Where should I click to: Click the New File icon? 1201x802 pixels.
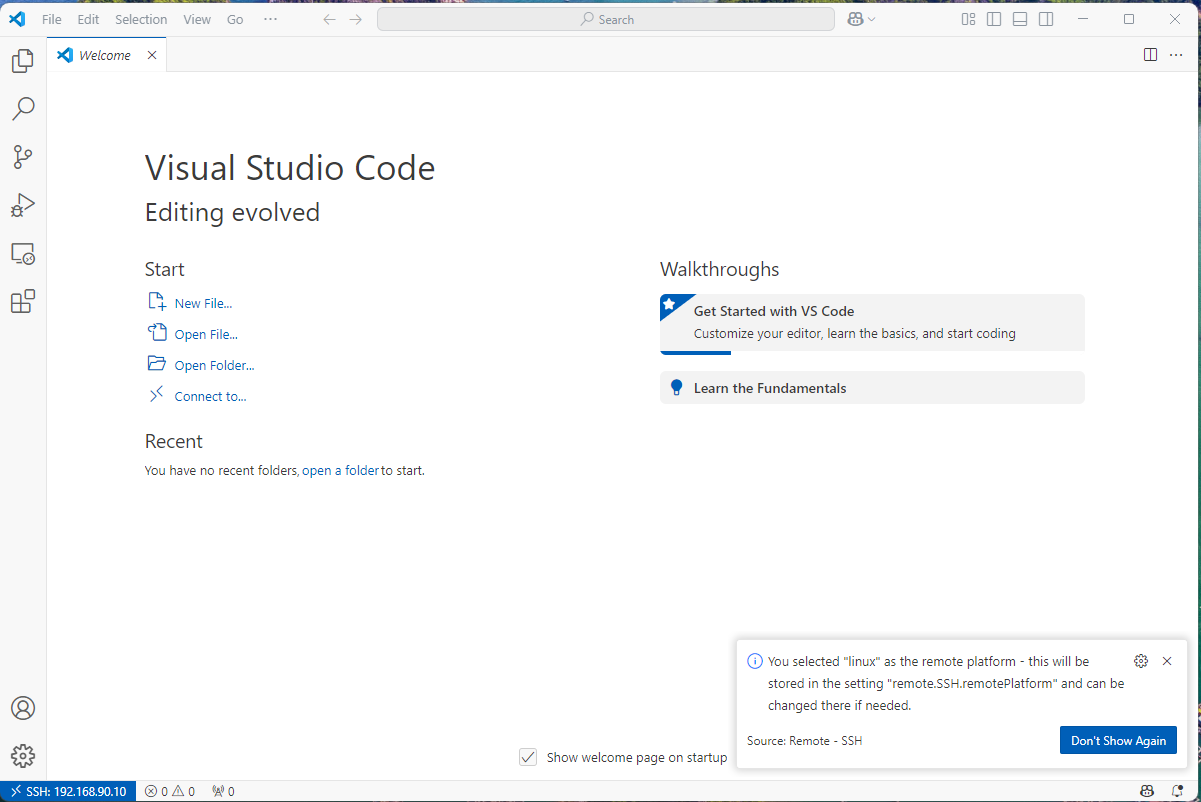(x=157, y=302)
